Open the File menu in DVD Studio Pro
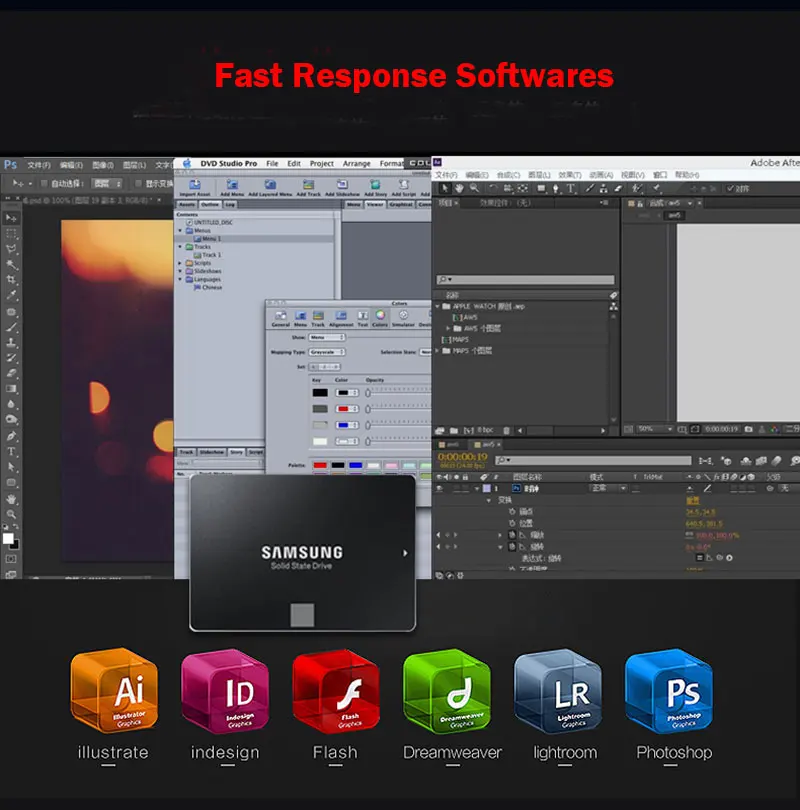 [272, 163]
